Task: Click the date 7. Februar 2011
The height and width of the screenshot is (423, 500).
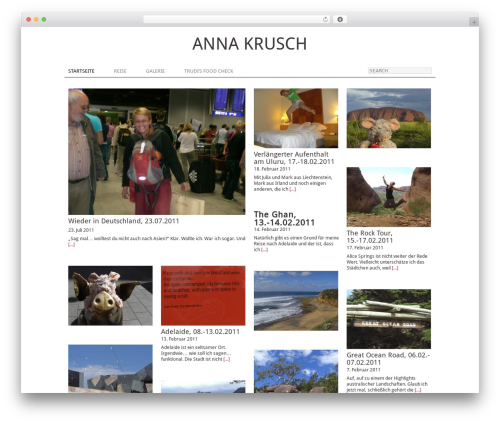Action: tap(363, 370)
